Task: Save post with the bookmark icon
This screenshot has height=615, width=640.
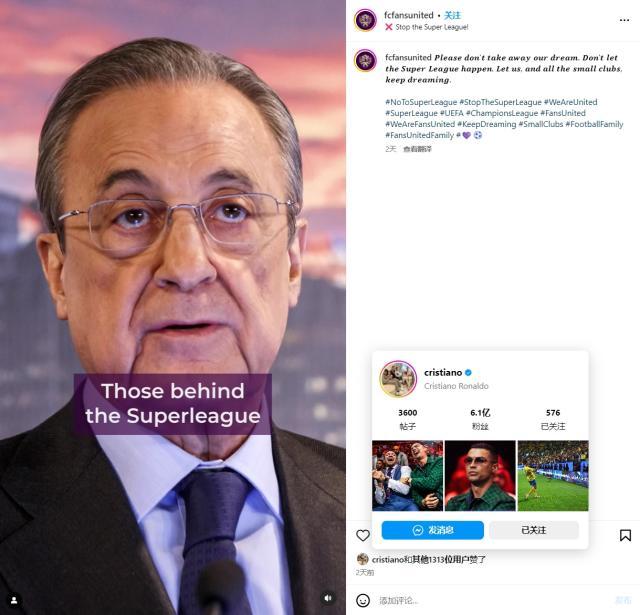Action: click(x=625, y=536)
